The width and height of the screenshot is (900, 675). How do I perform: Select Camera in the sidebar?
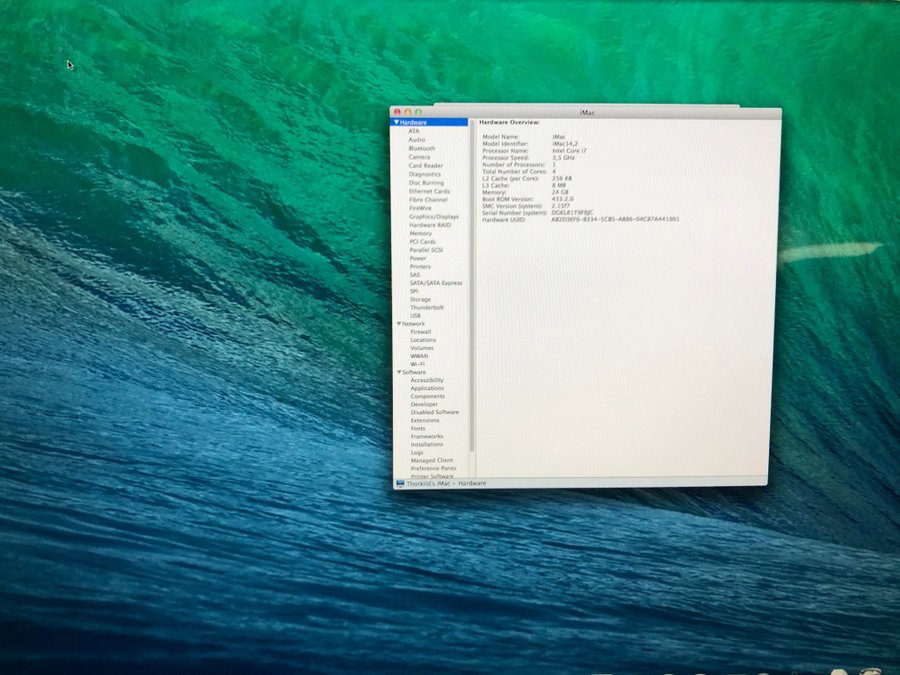(x=419, y=157)
